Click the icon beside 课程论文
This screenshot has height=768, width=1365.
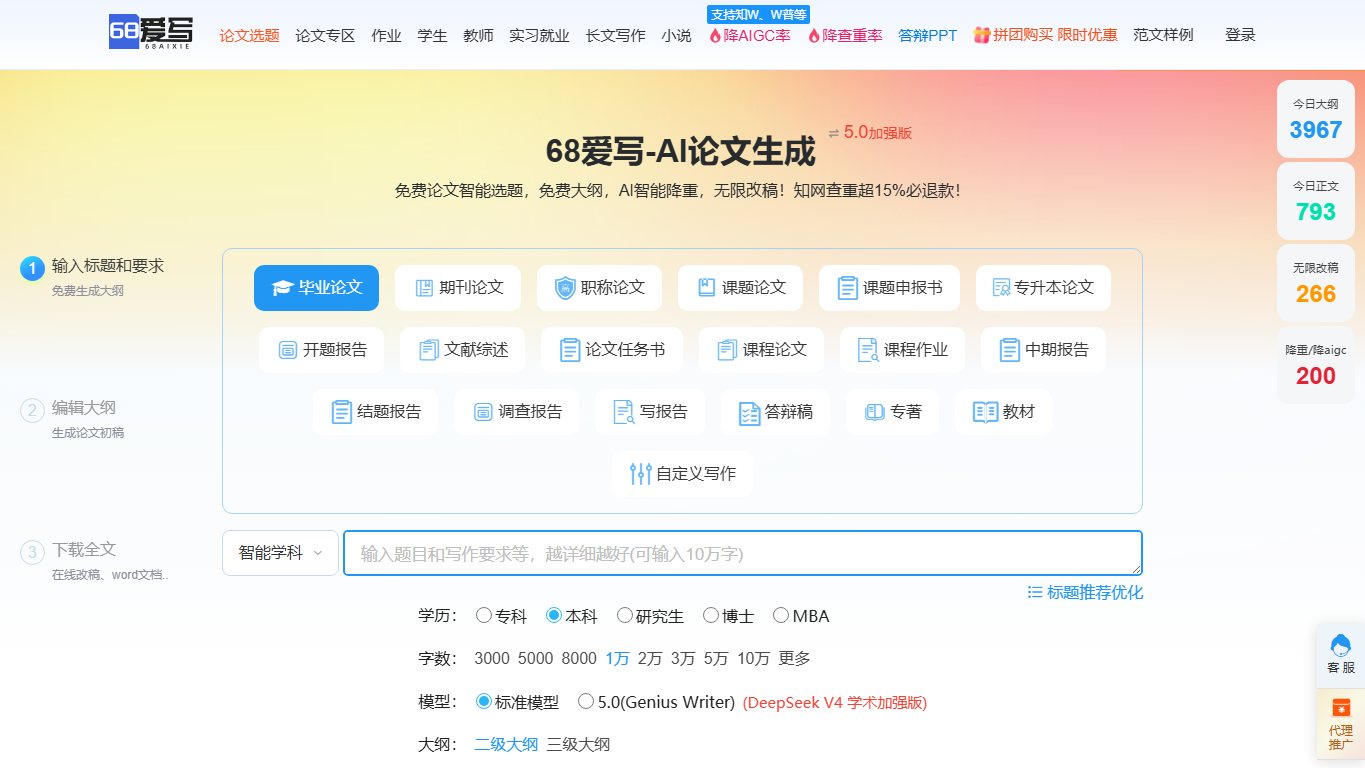coord(728,350)
